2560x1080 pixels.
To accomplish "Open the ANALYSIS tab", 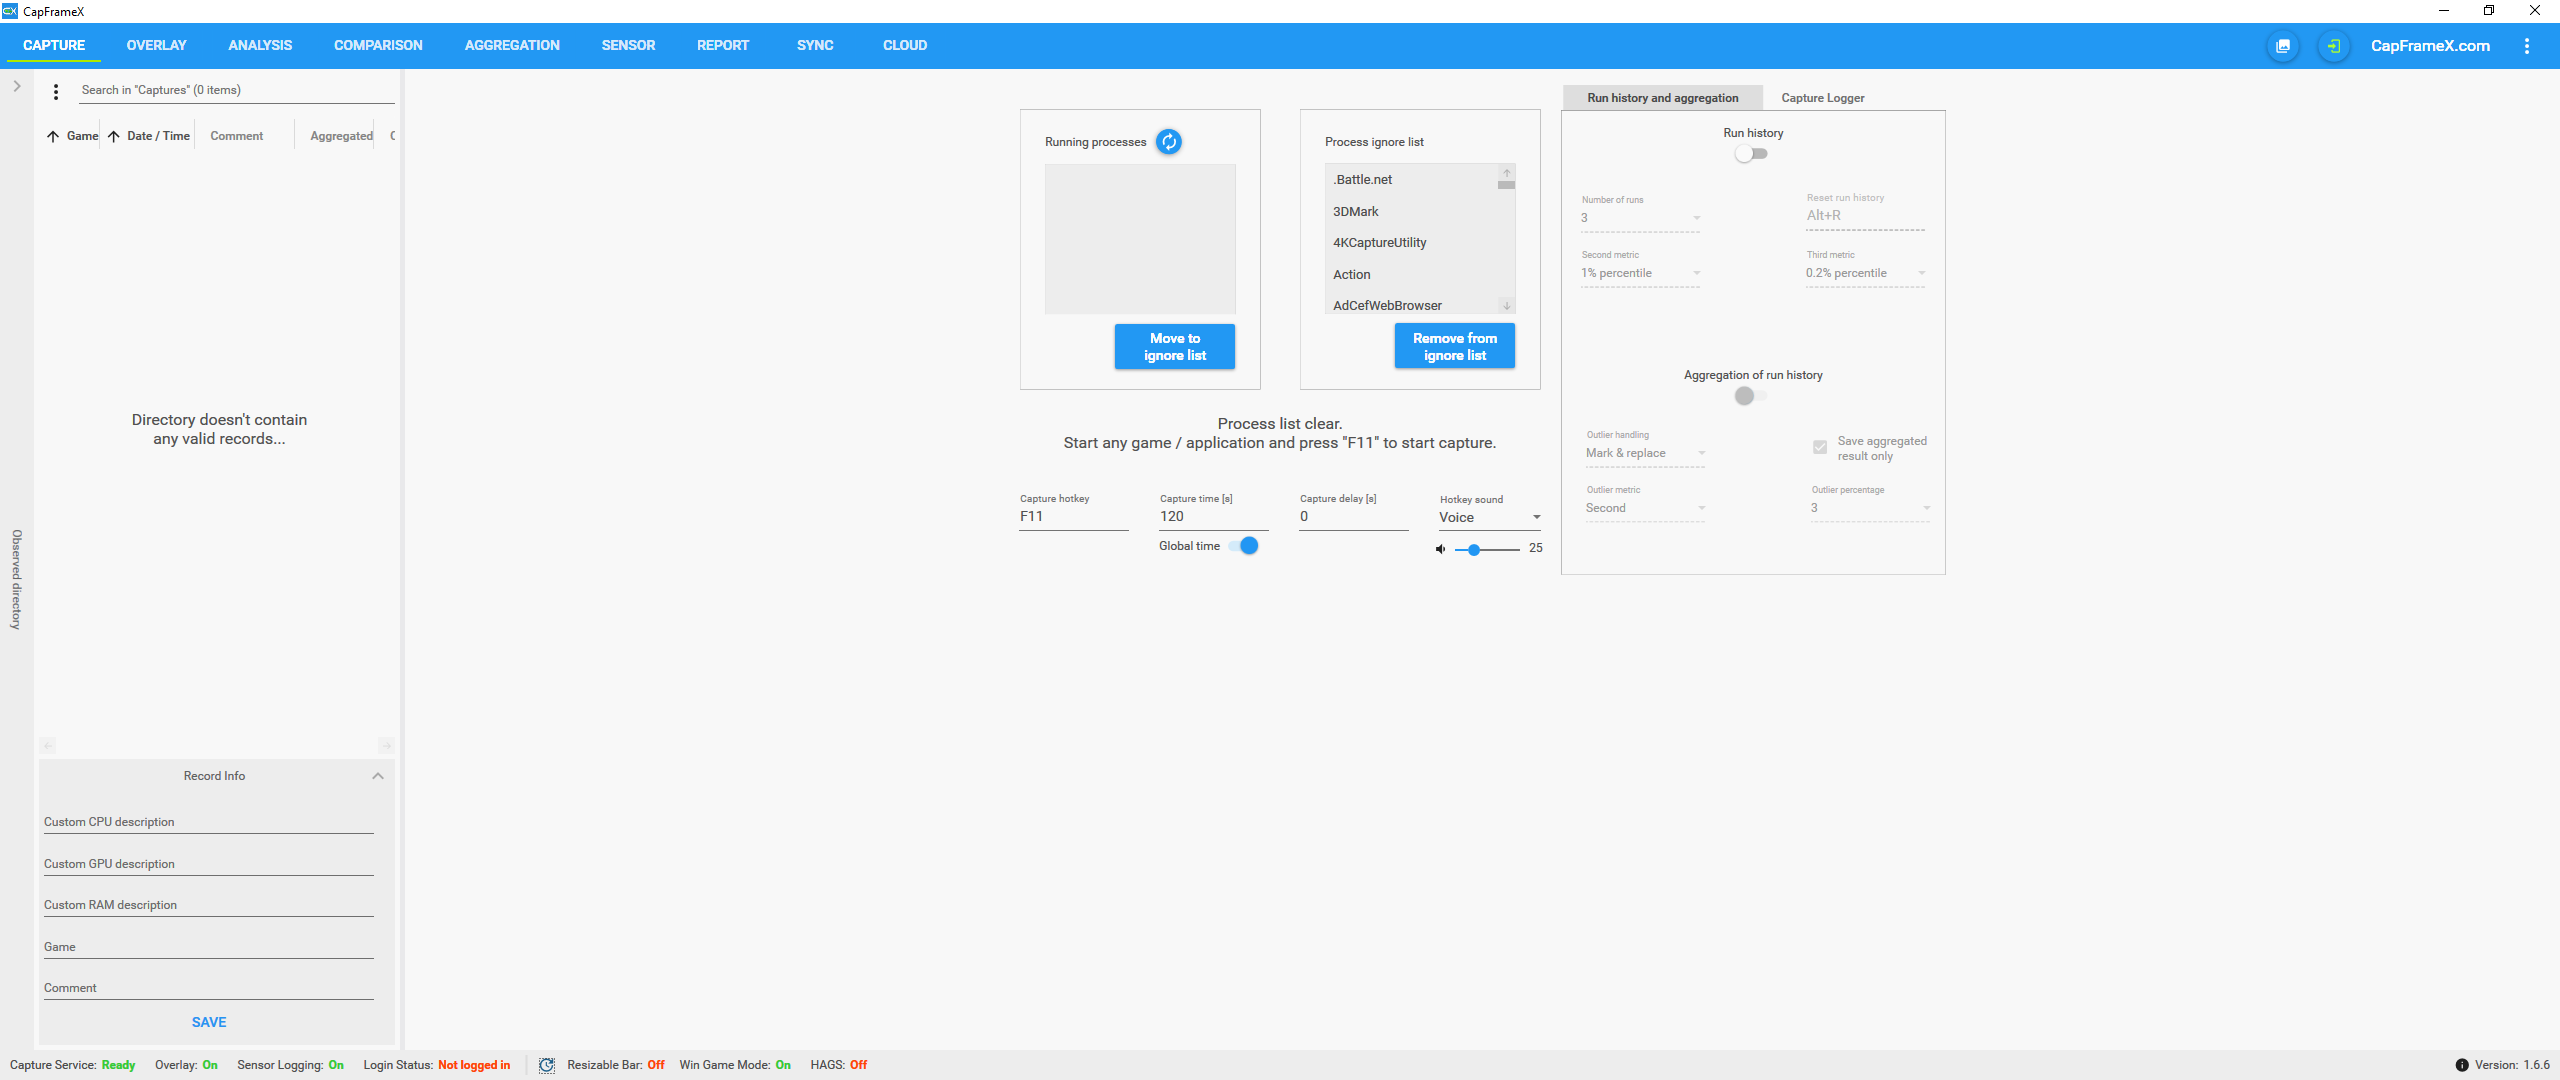I will click(x=260, y=45).
